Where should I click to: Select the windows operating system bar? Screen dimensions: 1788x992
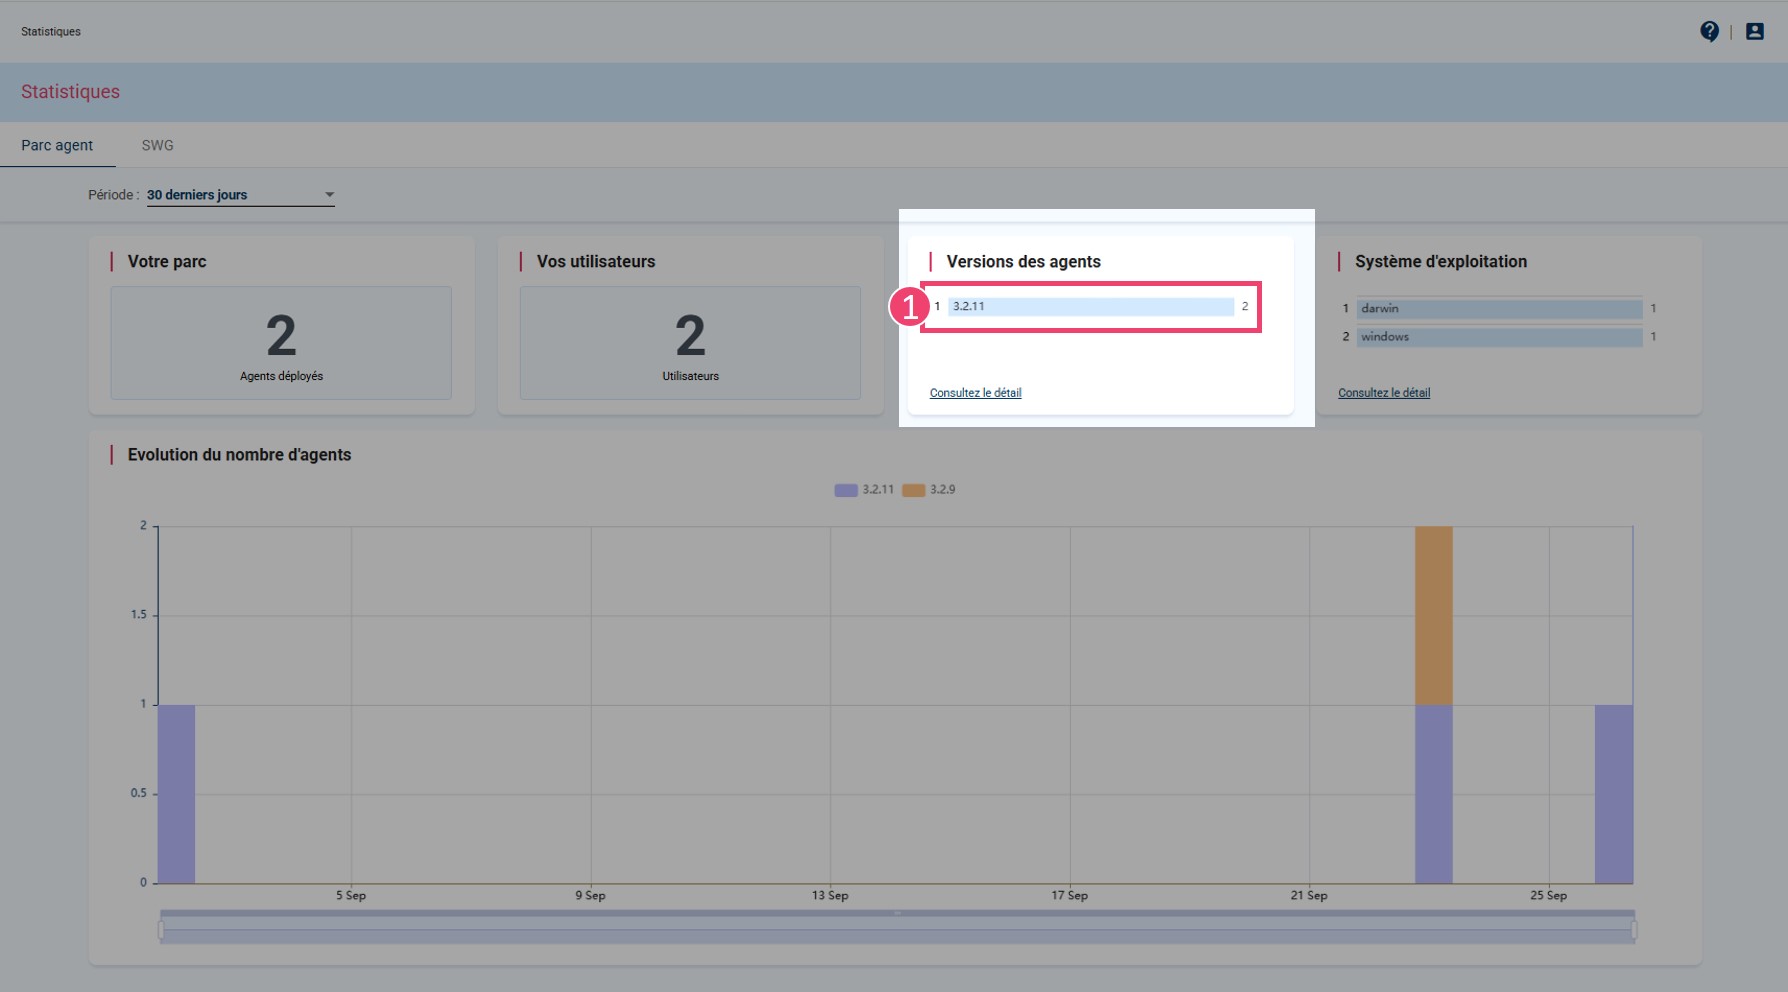coord(1498,337)
